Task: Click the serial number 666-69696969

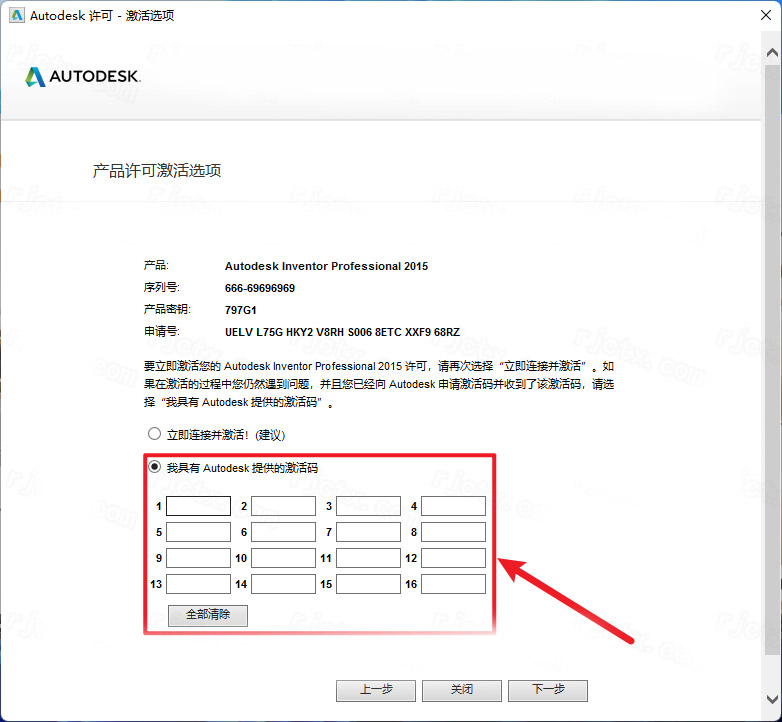Action: point(260,288)
